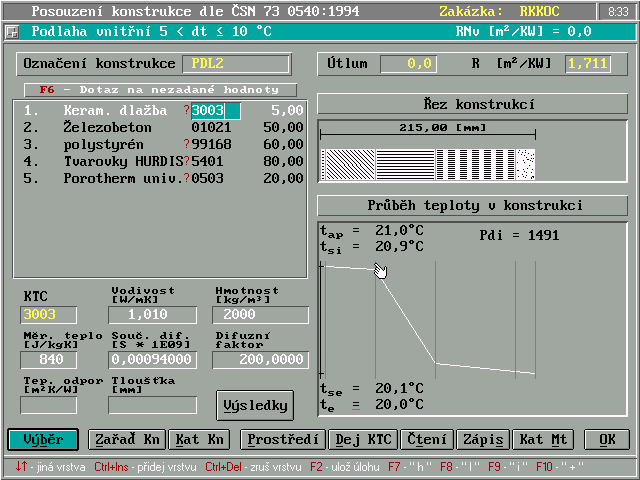Click the Výběr button
Screen dimensions: 640x480
[43, 439]
